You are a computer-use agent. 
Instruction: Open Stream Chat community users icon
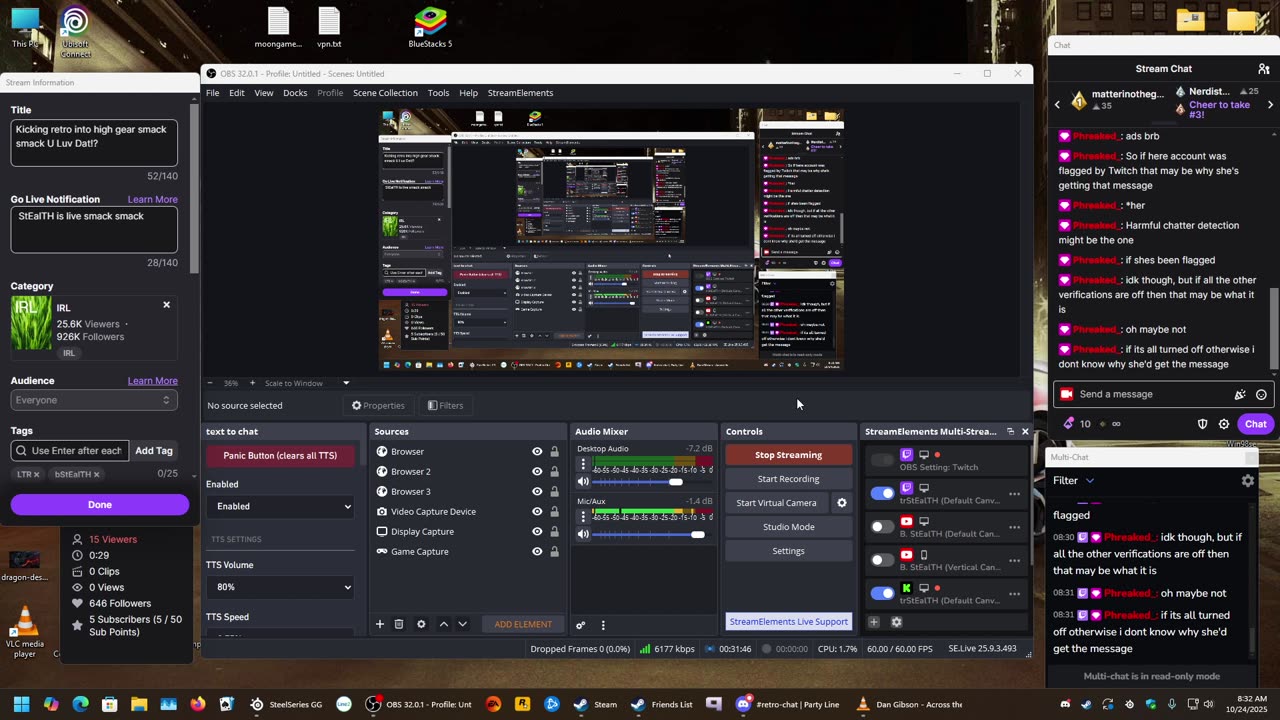click(x=1264, y=69)
